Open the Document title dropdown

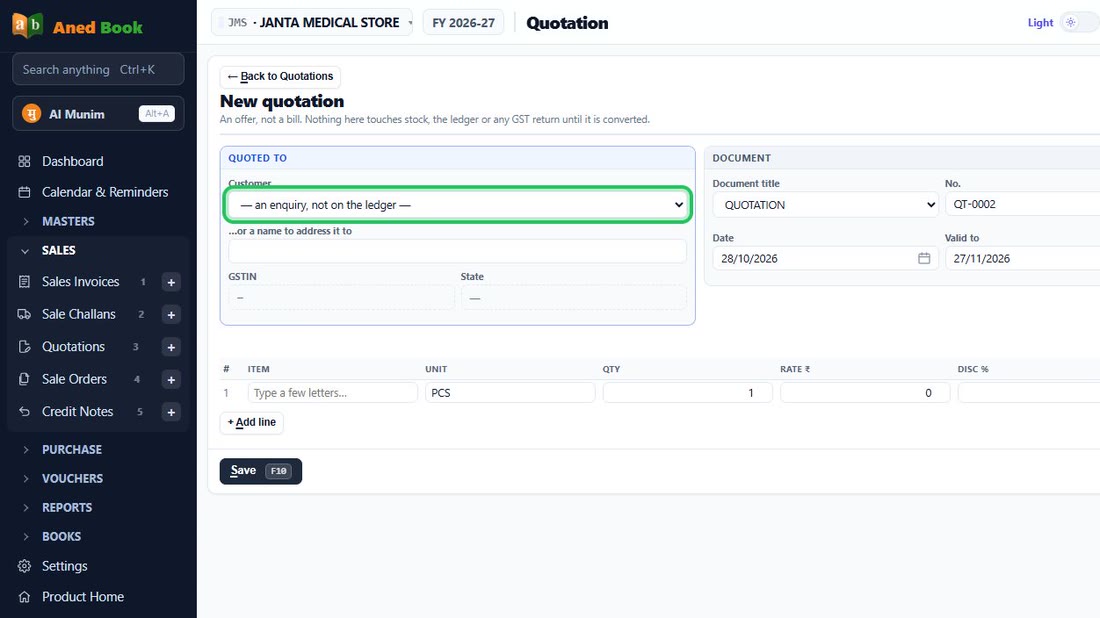tap(825, 205)
